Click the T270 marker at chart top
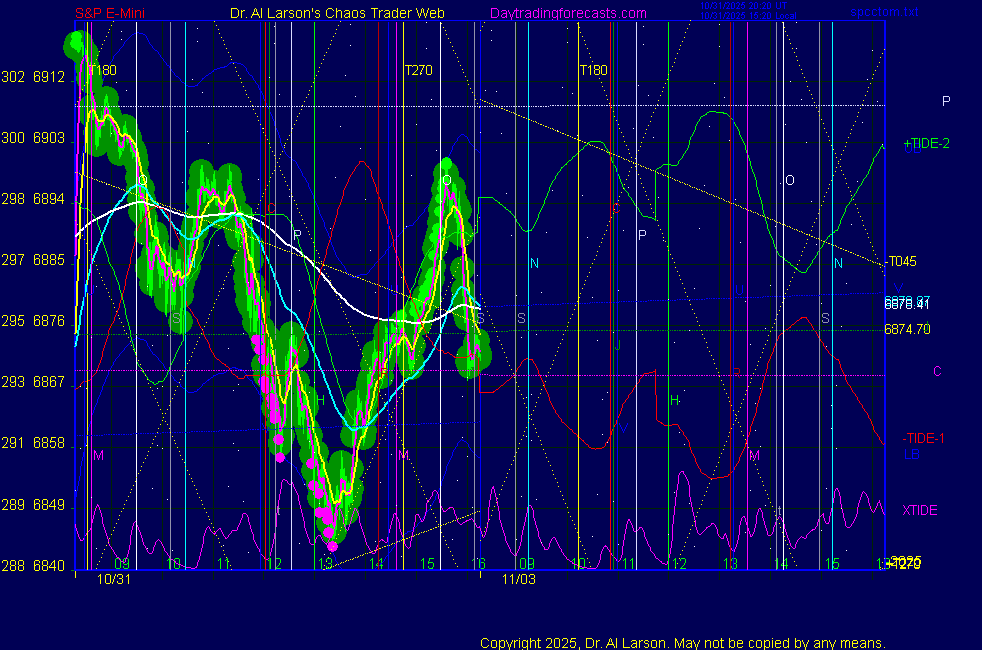The height and width of the screenshot is (650, 982). [x=418, y=70]
